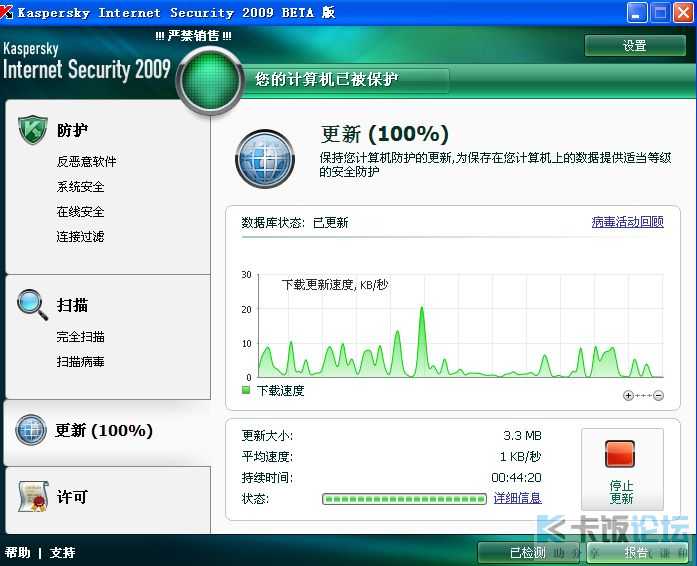Select the 防护 section
Viewport: 697px width, 566px height.
[72, 130]
